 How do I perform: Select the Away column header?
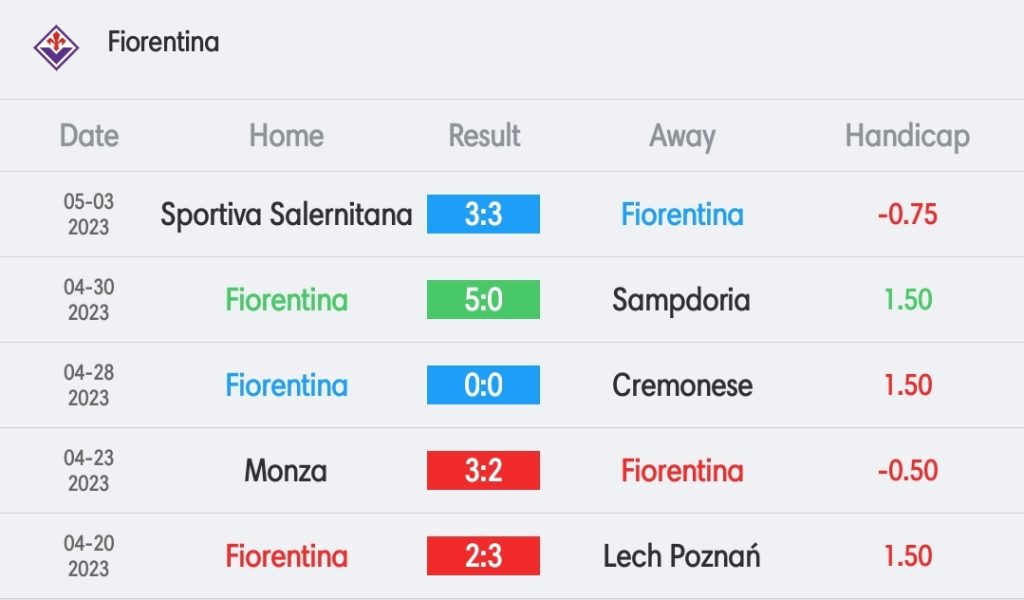[x=682, y=137]
